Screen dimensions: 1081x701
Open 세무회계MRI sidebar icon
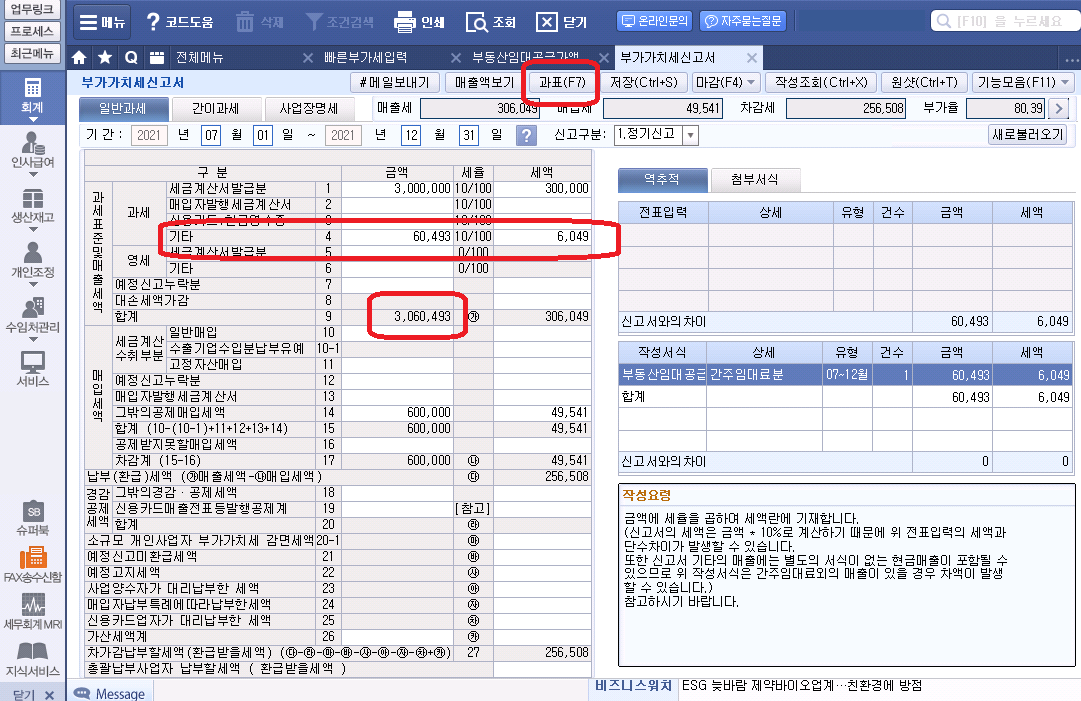point(32,611)
